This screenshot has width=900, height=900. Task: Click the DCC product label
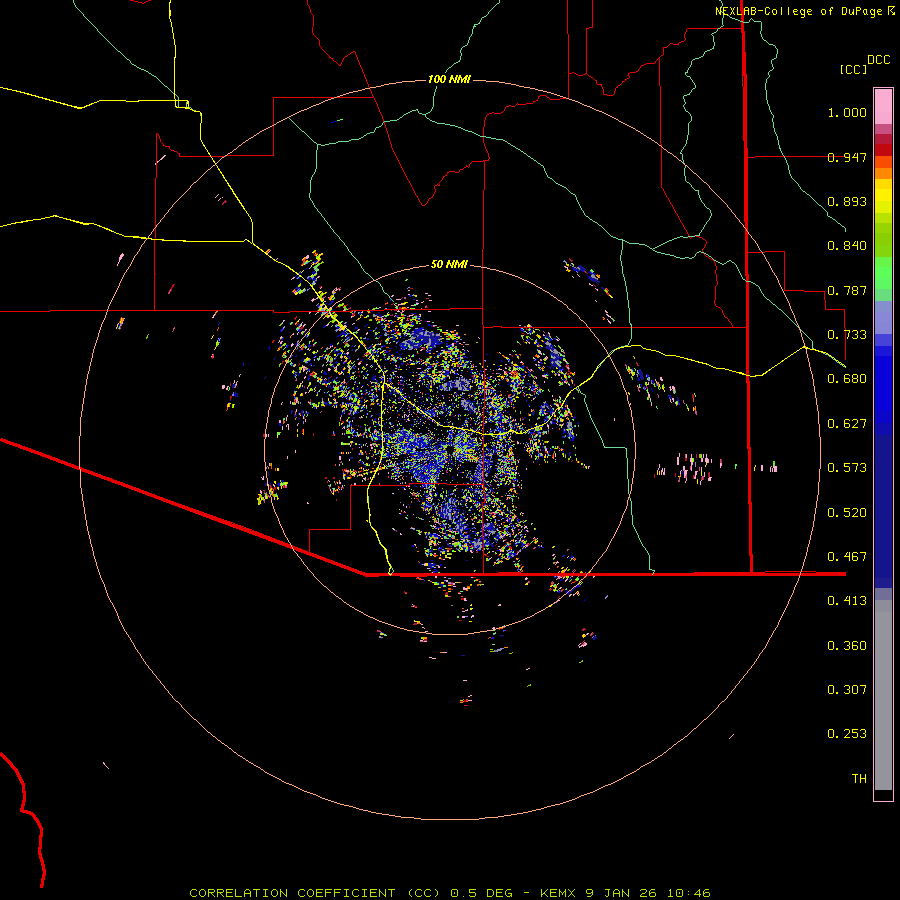(x=879, y=60)
